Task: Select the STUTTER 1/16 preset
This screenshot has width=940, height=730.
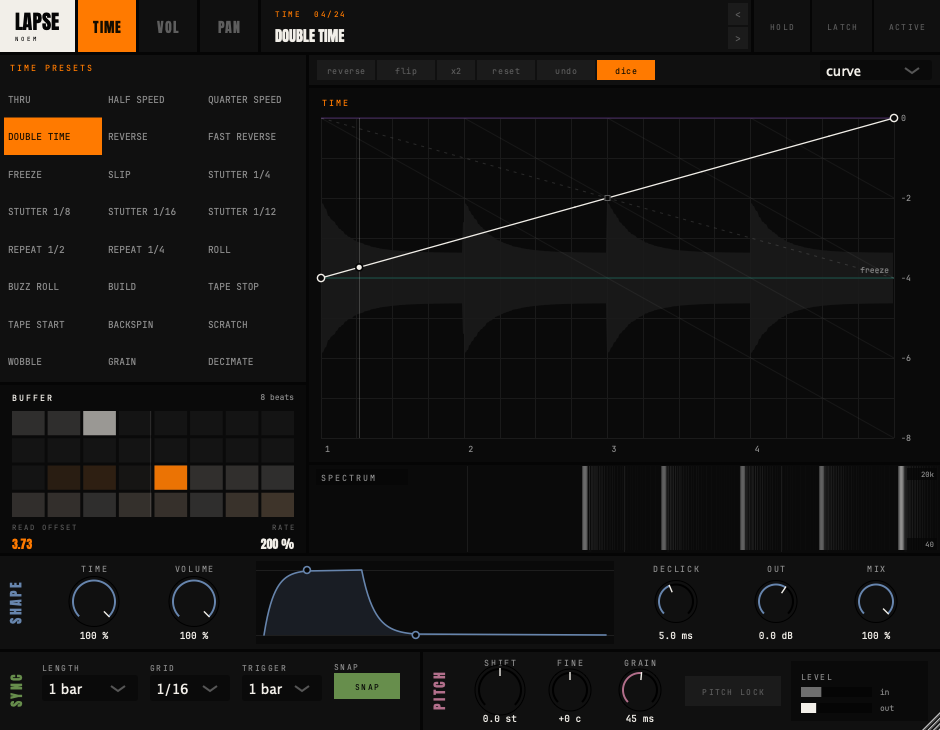Action: point(153,212)
